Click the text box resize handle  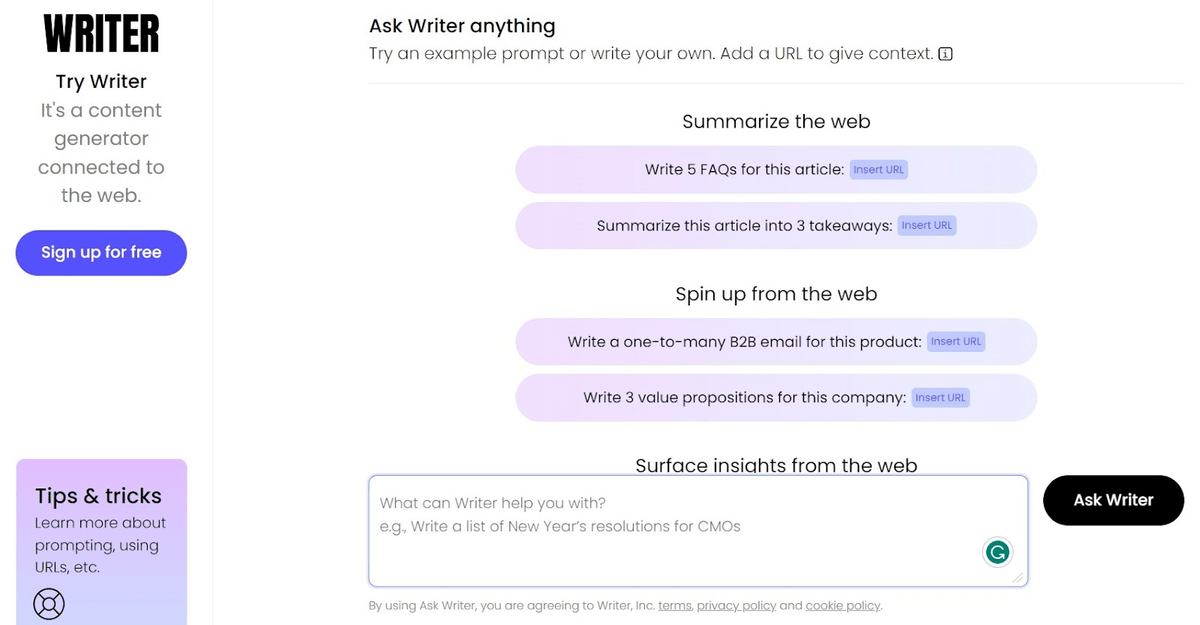[x=1018, y=577]
